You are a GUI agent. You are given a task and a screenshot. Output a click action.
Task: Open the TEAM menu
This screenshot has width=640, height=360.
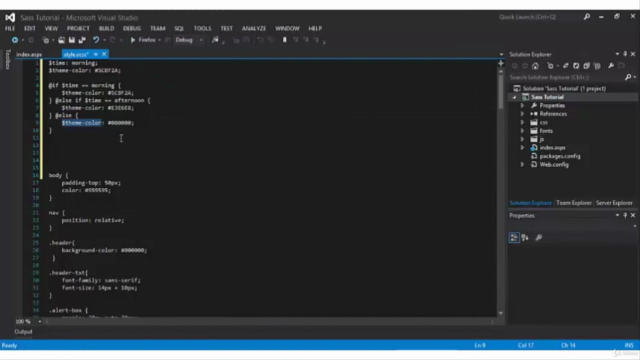click(158, 28)
